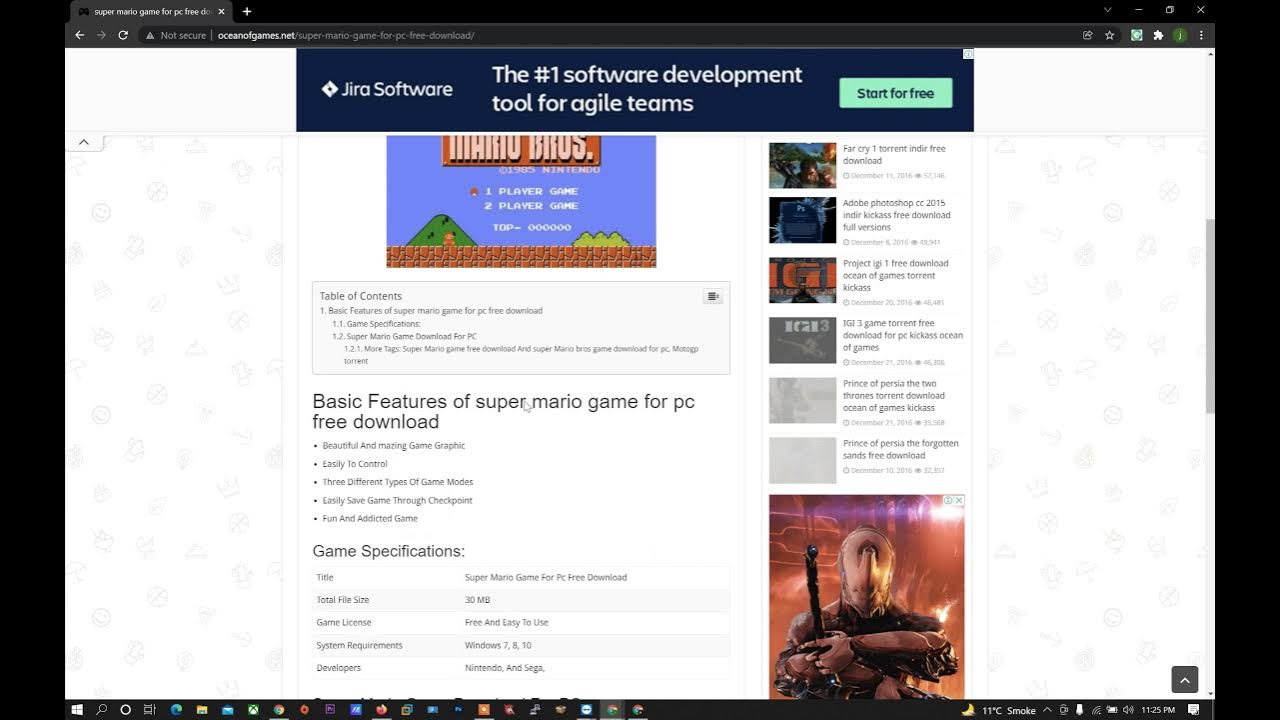Screen dimensions: 1280x720
Task: Open the share page icon in address bar
Action: pos(1087,35)
